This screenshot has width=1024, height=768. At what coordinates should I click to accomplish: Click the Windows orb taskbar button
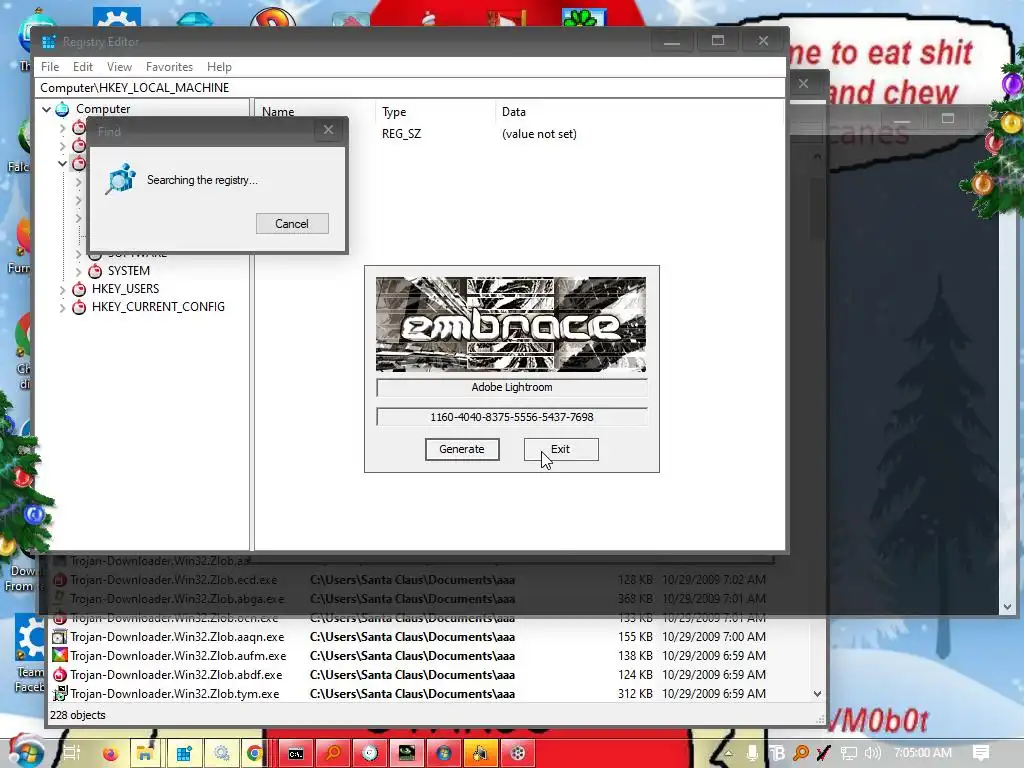coord(444,753)
